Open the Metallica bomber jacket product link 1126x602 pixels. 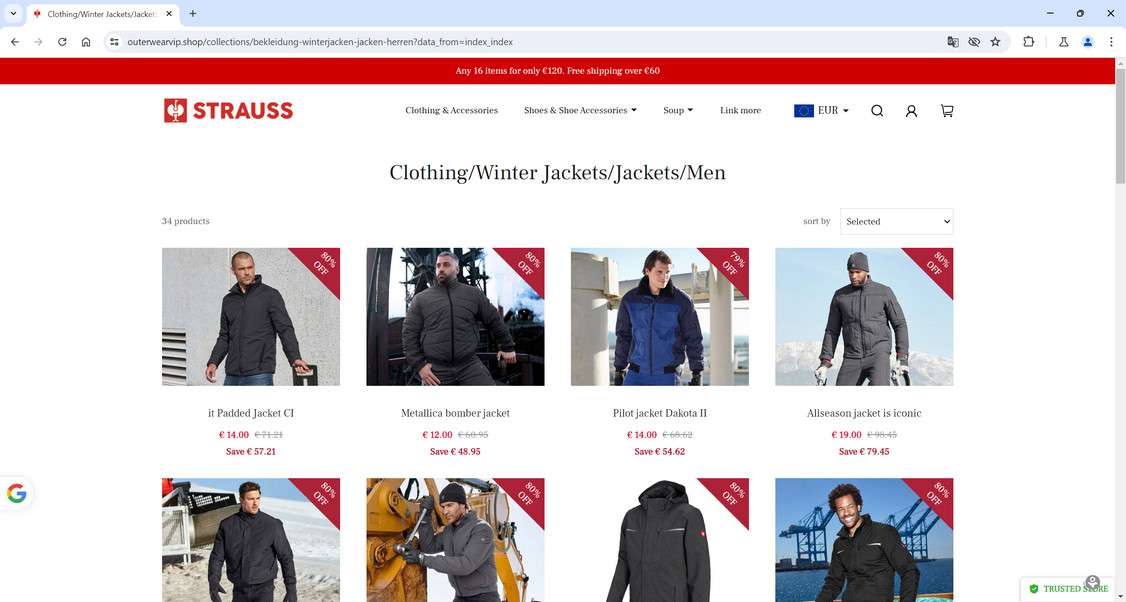455,413
